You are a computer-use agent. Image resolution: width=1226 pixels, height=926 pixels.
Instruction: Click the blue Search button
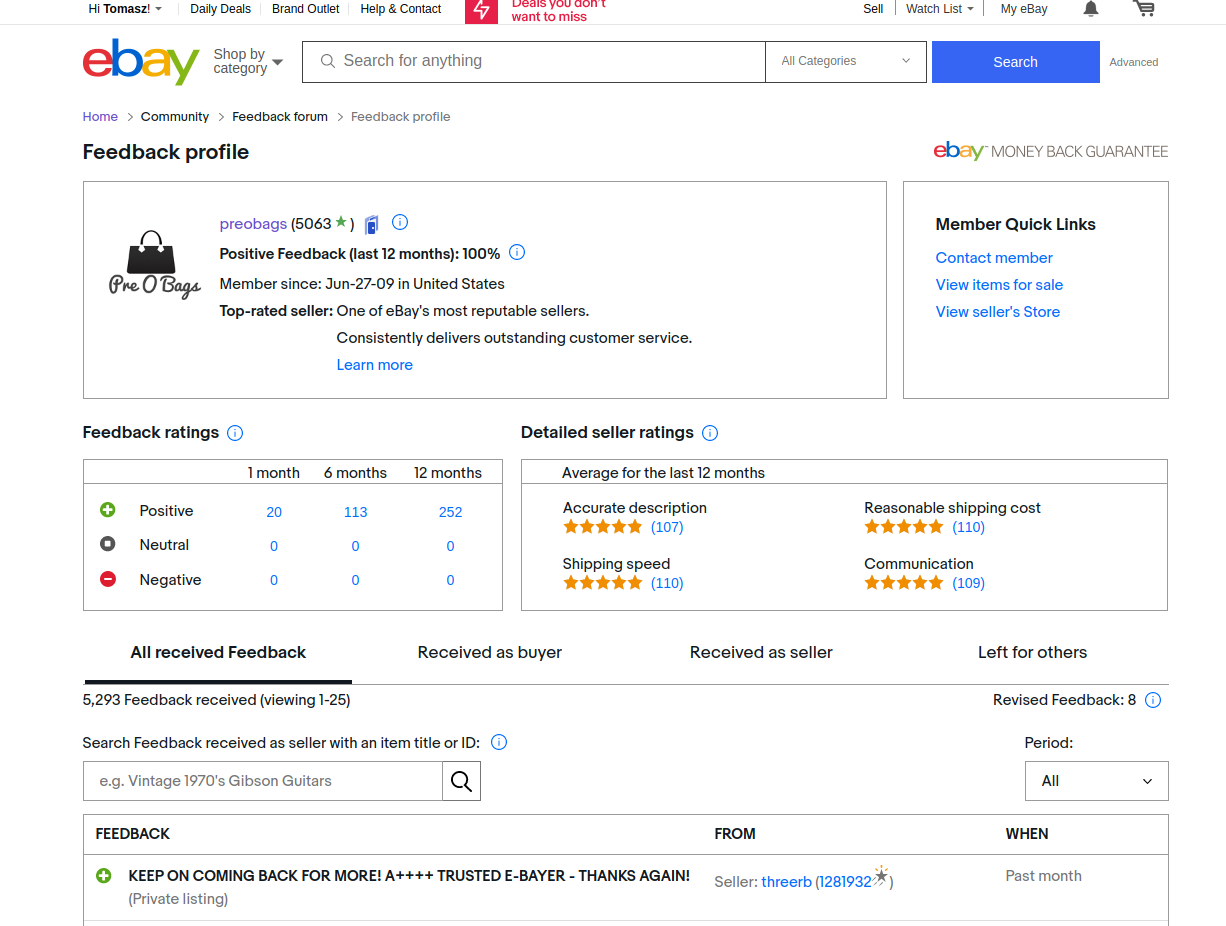(1016, 62)
